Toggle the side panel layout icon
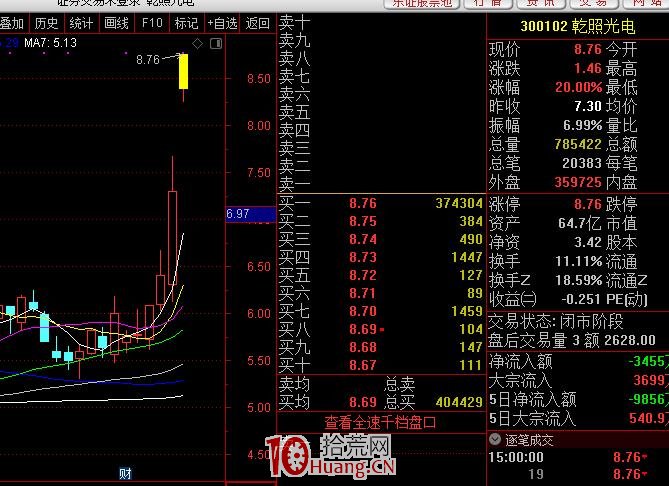Viewport: 669px width, 486px height. (x=216, y=44)
